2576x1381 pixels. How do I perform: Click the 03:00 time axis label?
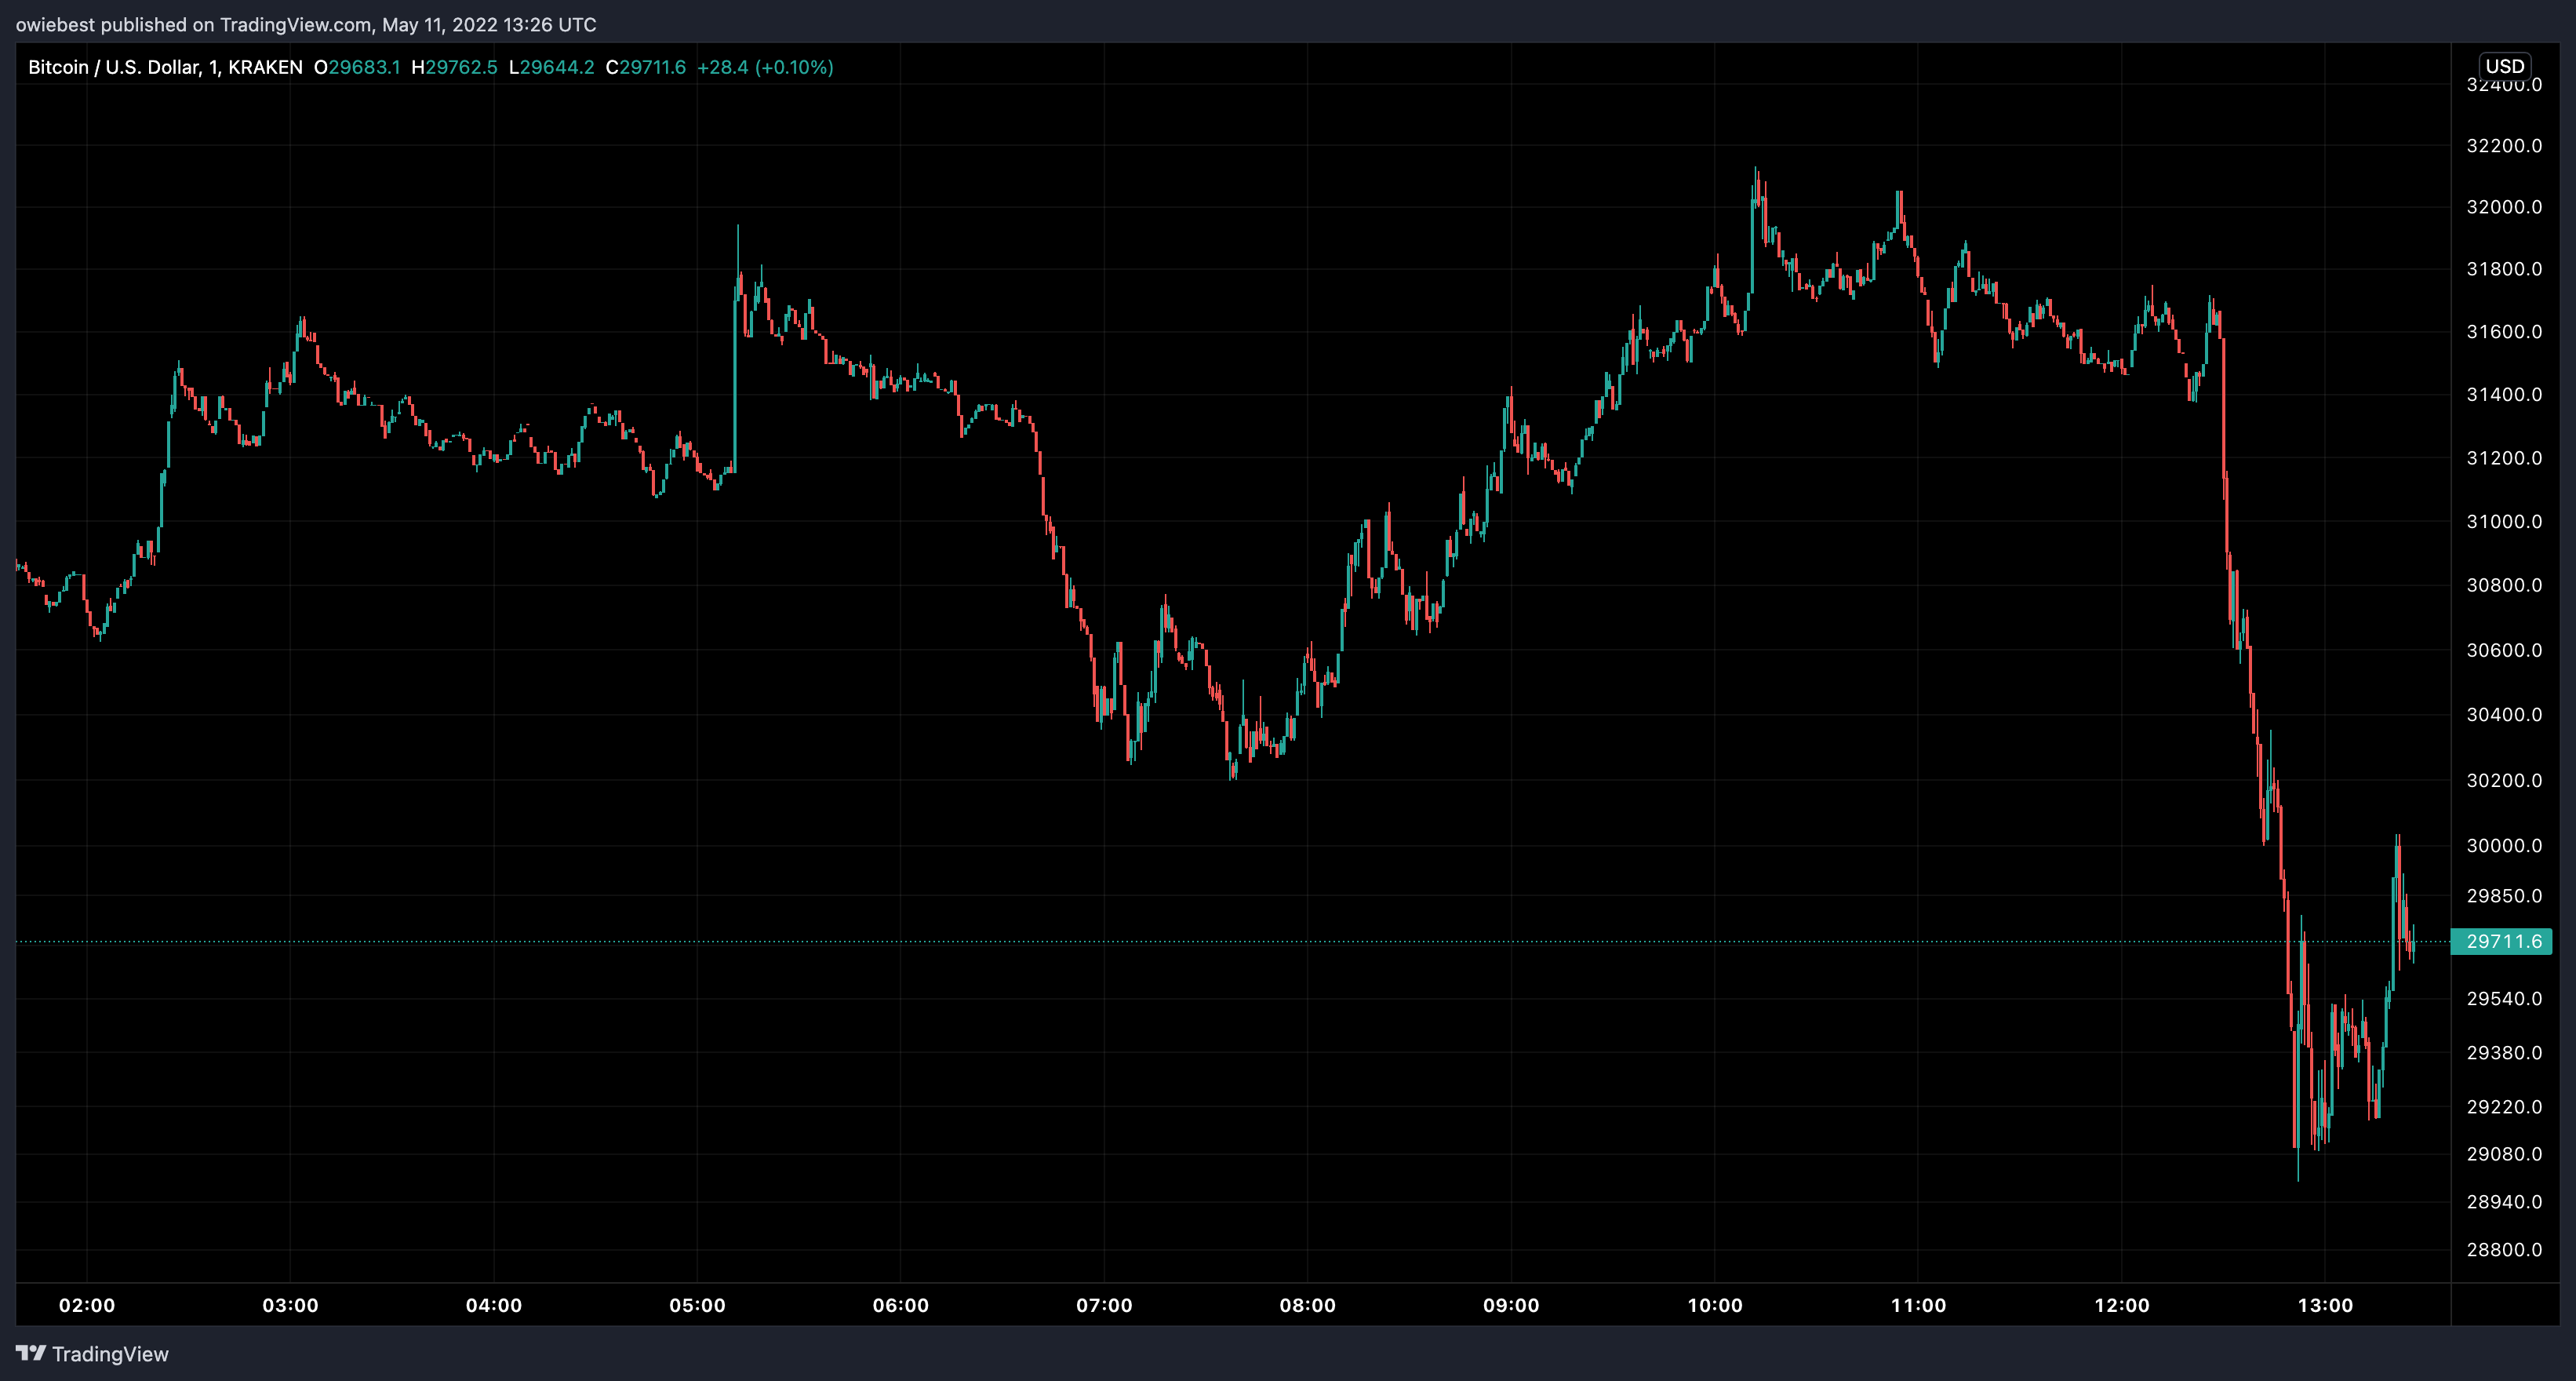click(290, 1305)
